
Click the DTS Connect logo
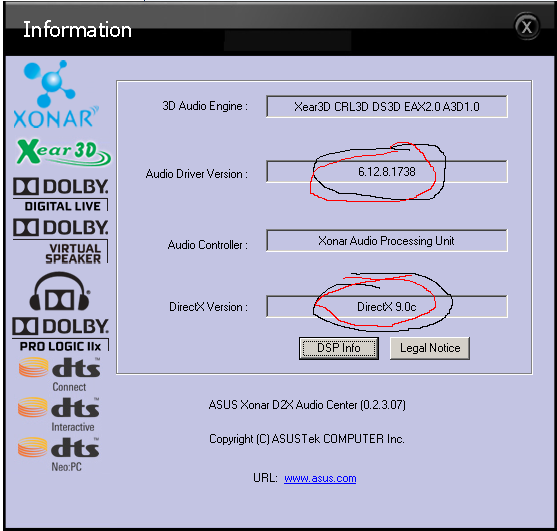click(x=60, y=374)
